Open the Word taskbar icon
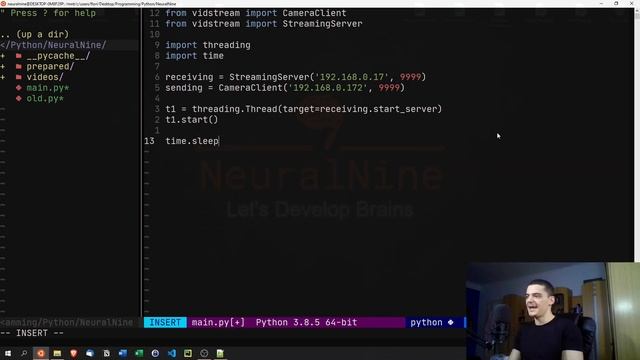This screenshot has width=640, height=360. (x=122, y=353)
